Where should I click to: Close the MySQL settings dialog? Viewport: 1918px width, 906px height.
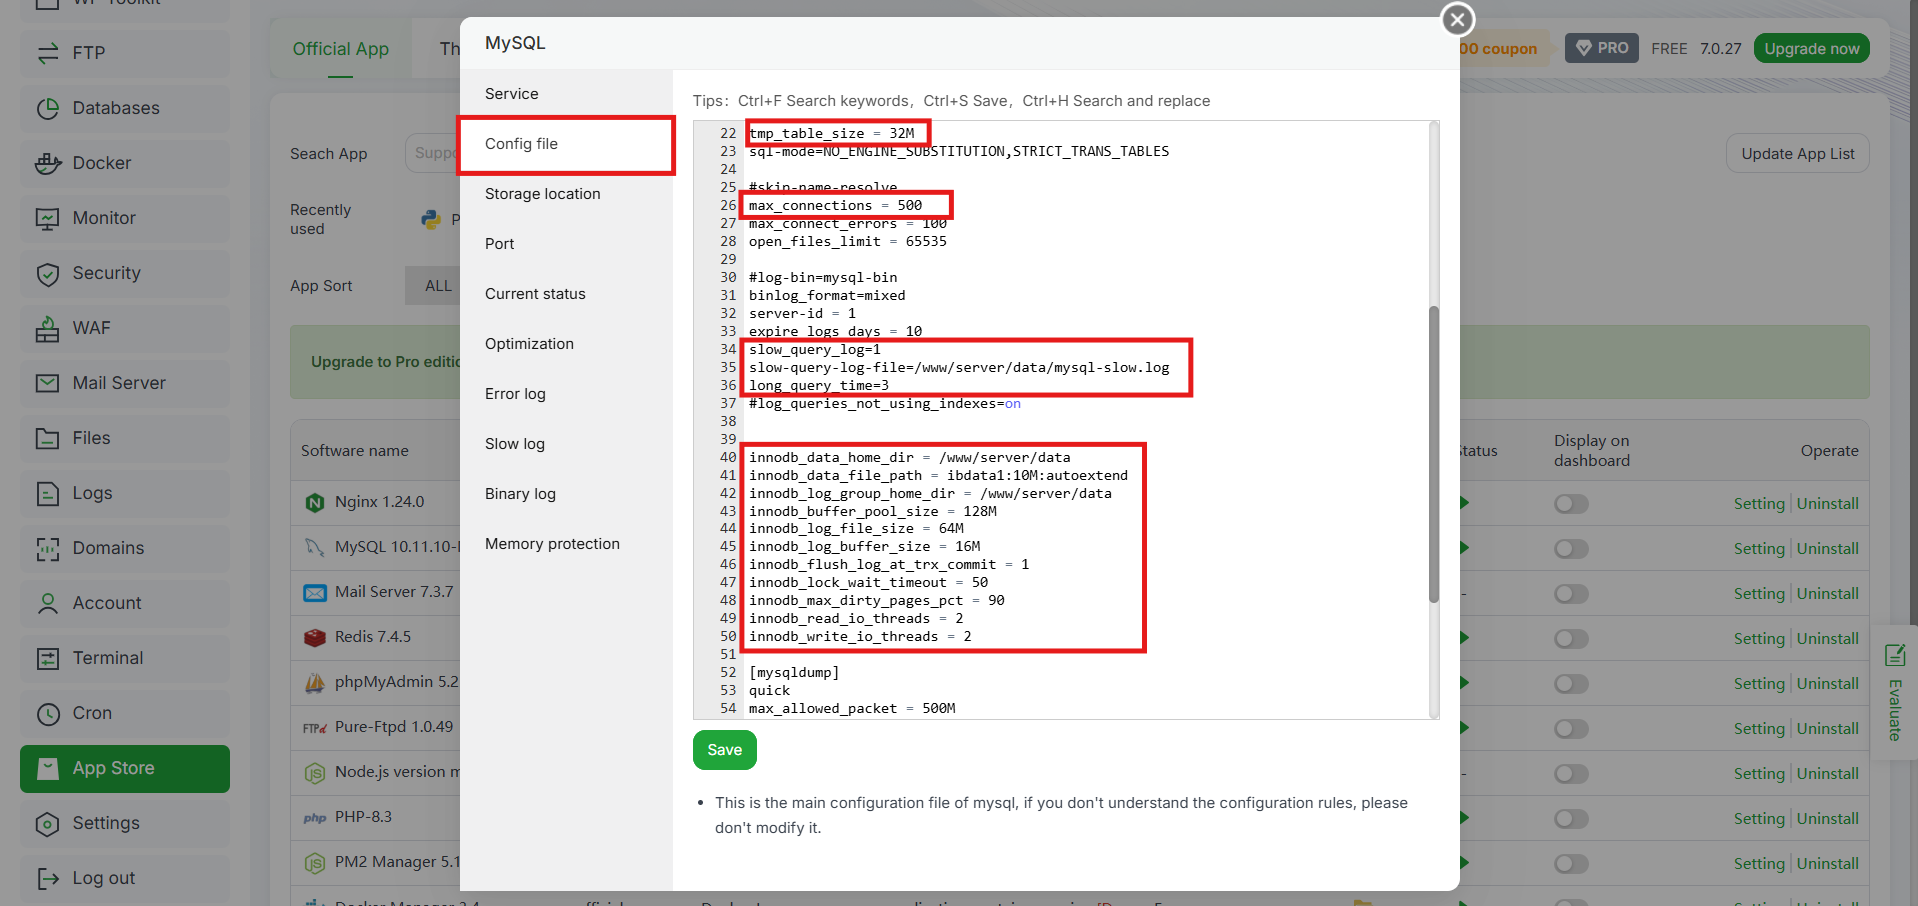click(1457, 19)
